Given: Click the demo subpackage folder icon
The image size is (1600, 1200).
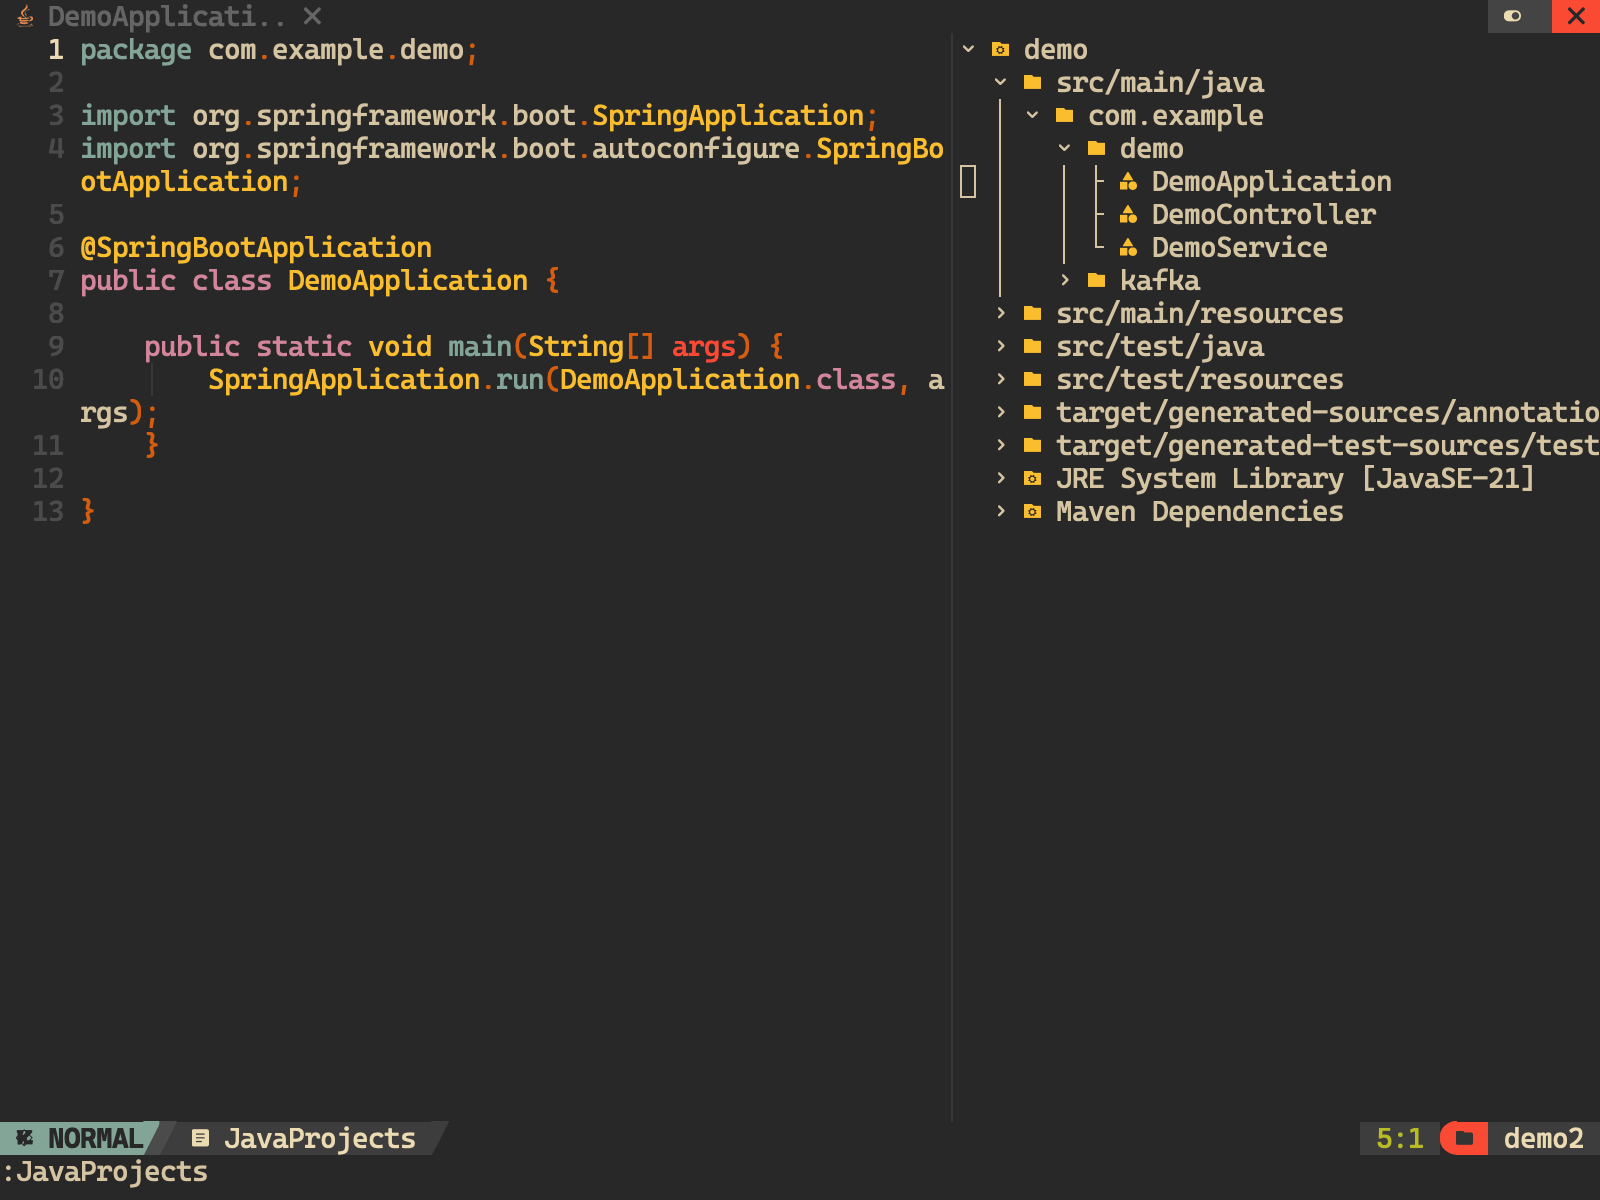Looking at the screenshot, I should click(1097, 148).
